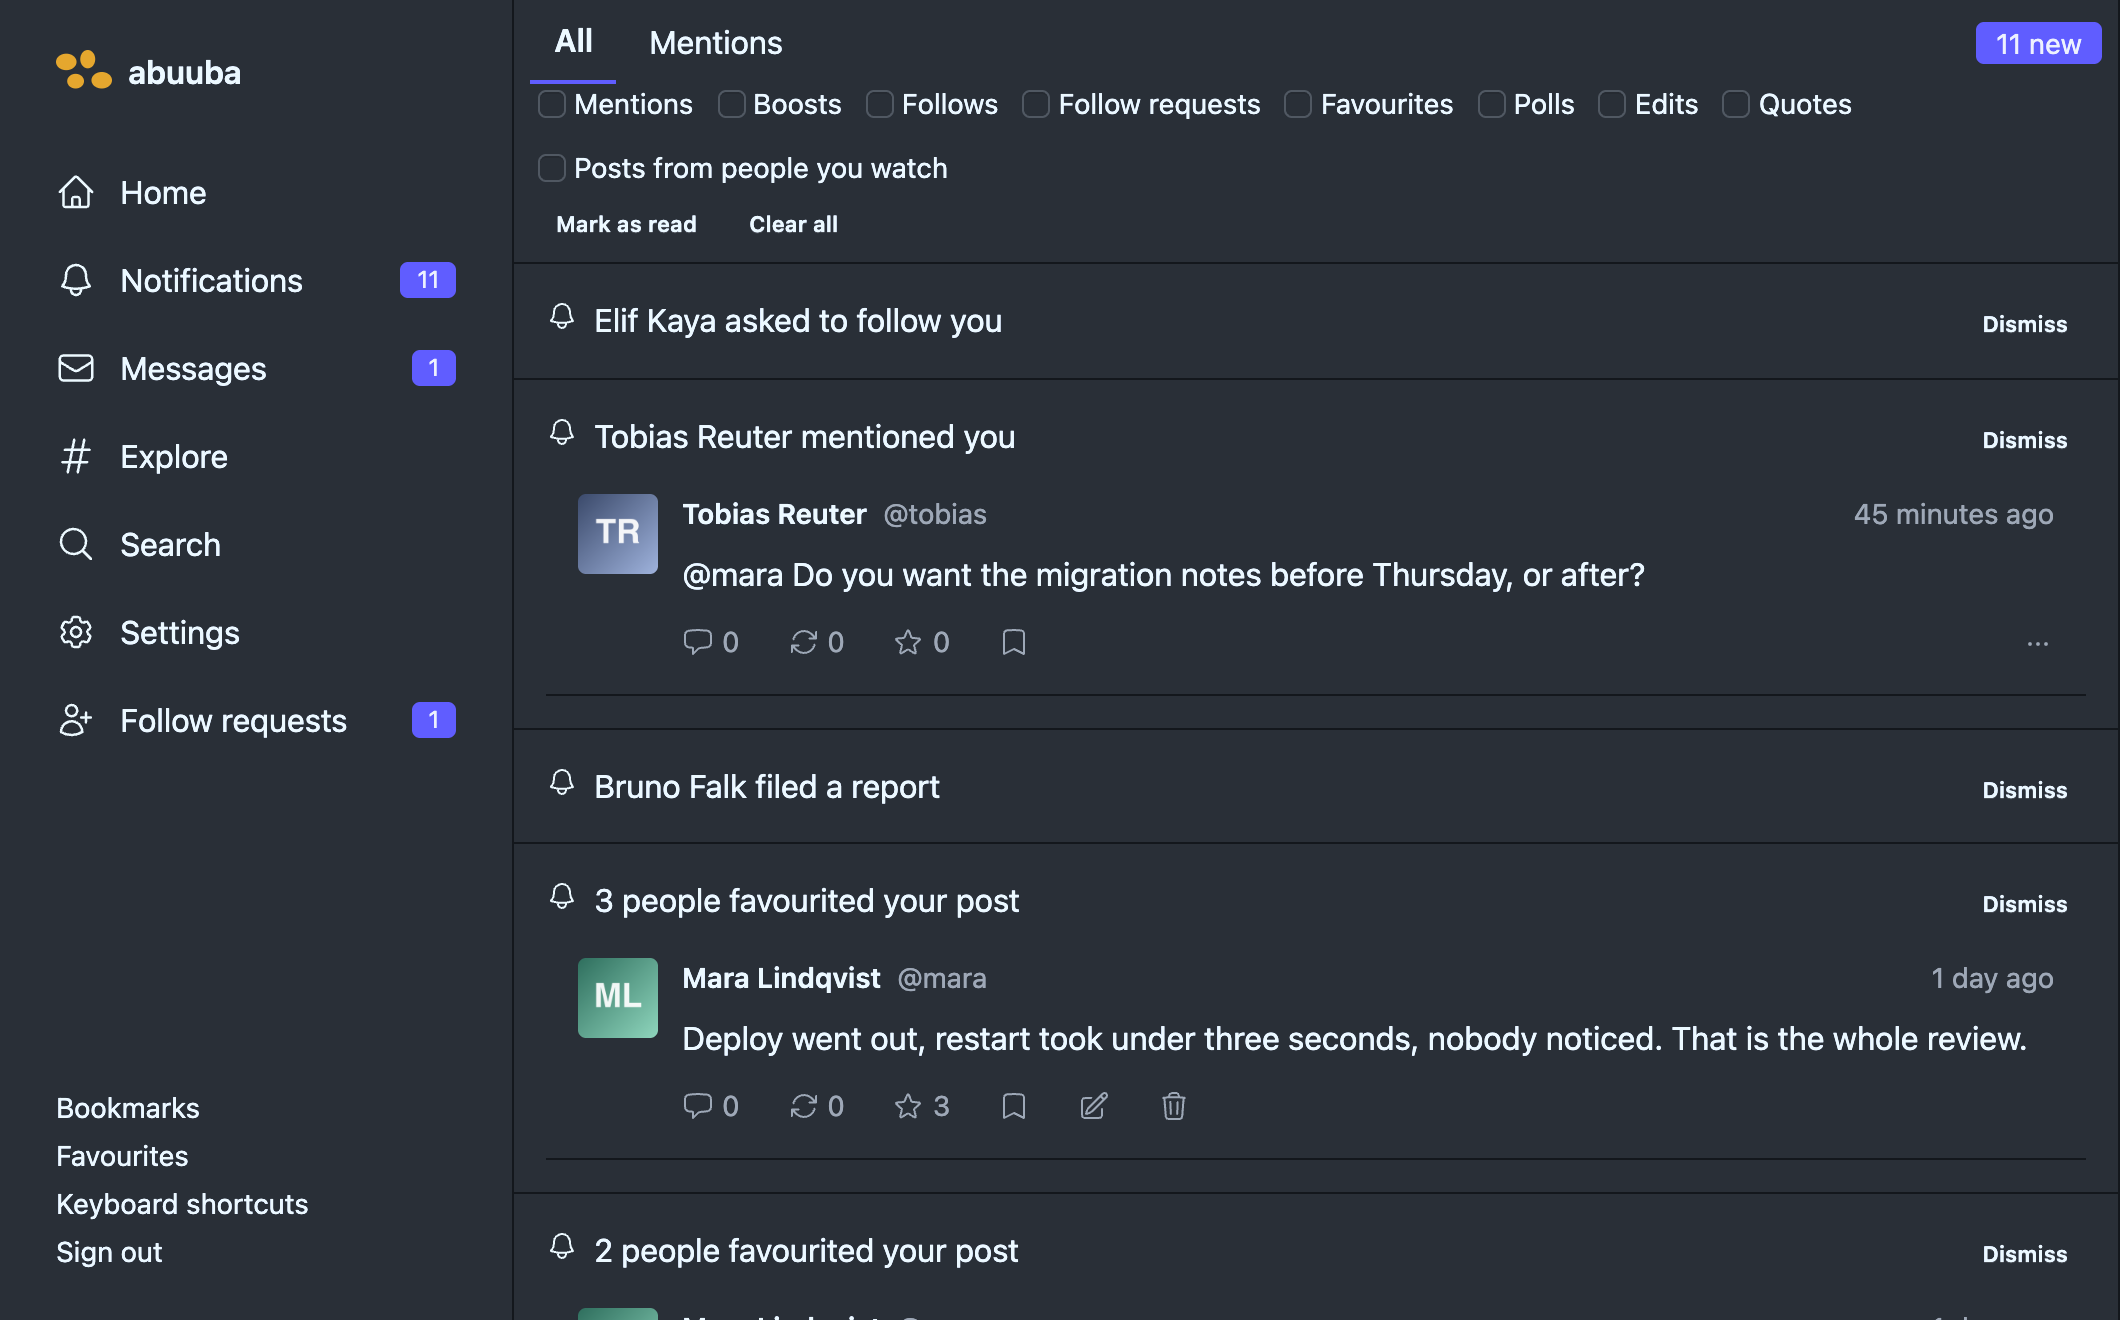Show the 11 new notifications

pyautogui.click(x=2038, y=44)
